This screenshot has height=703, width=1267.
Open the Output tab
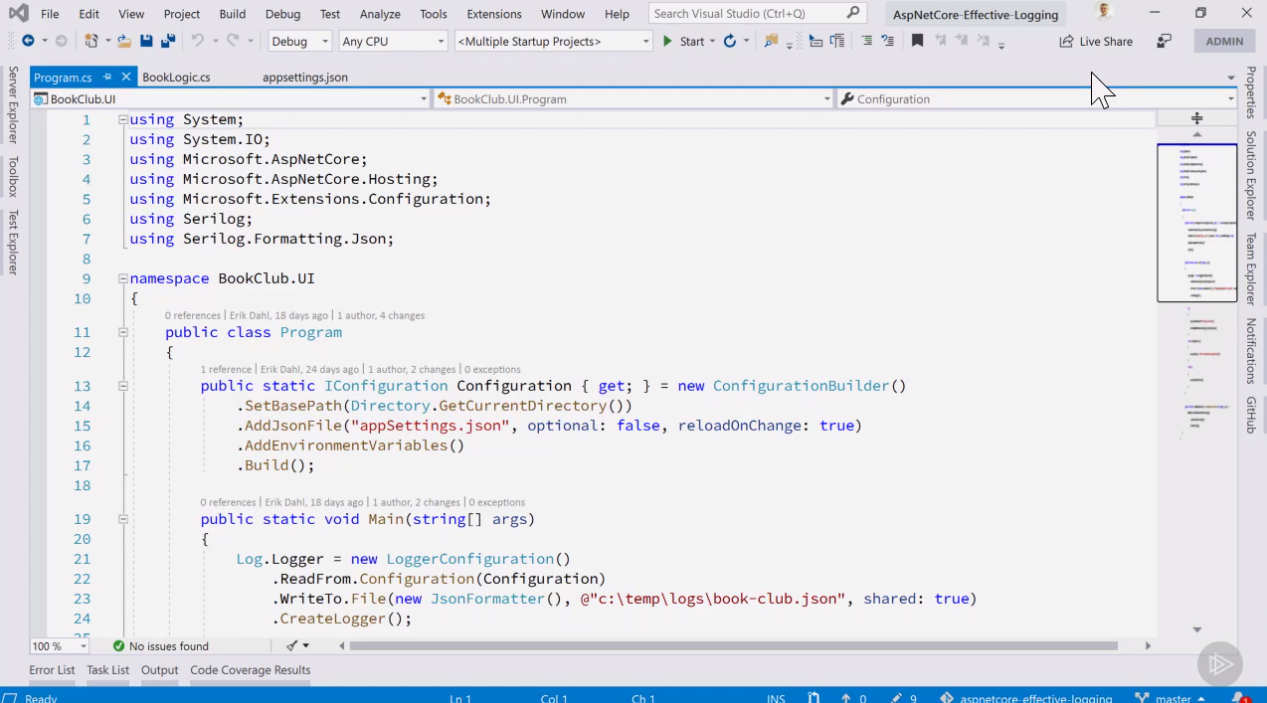[159, 670]
